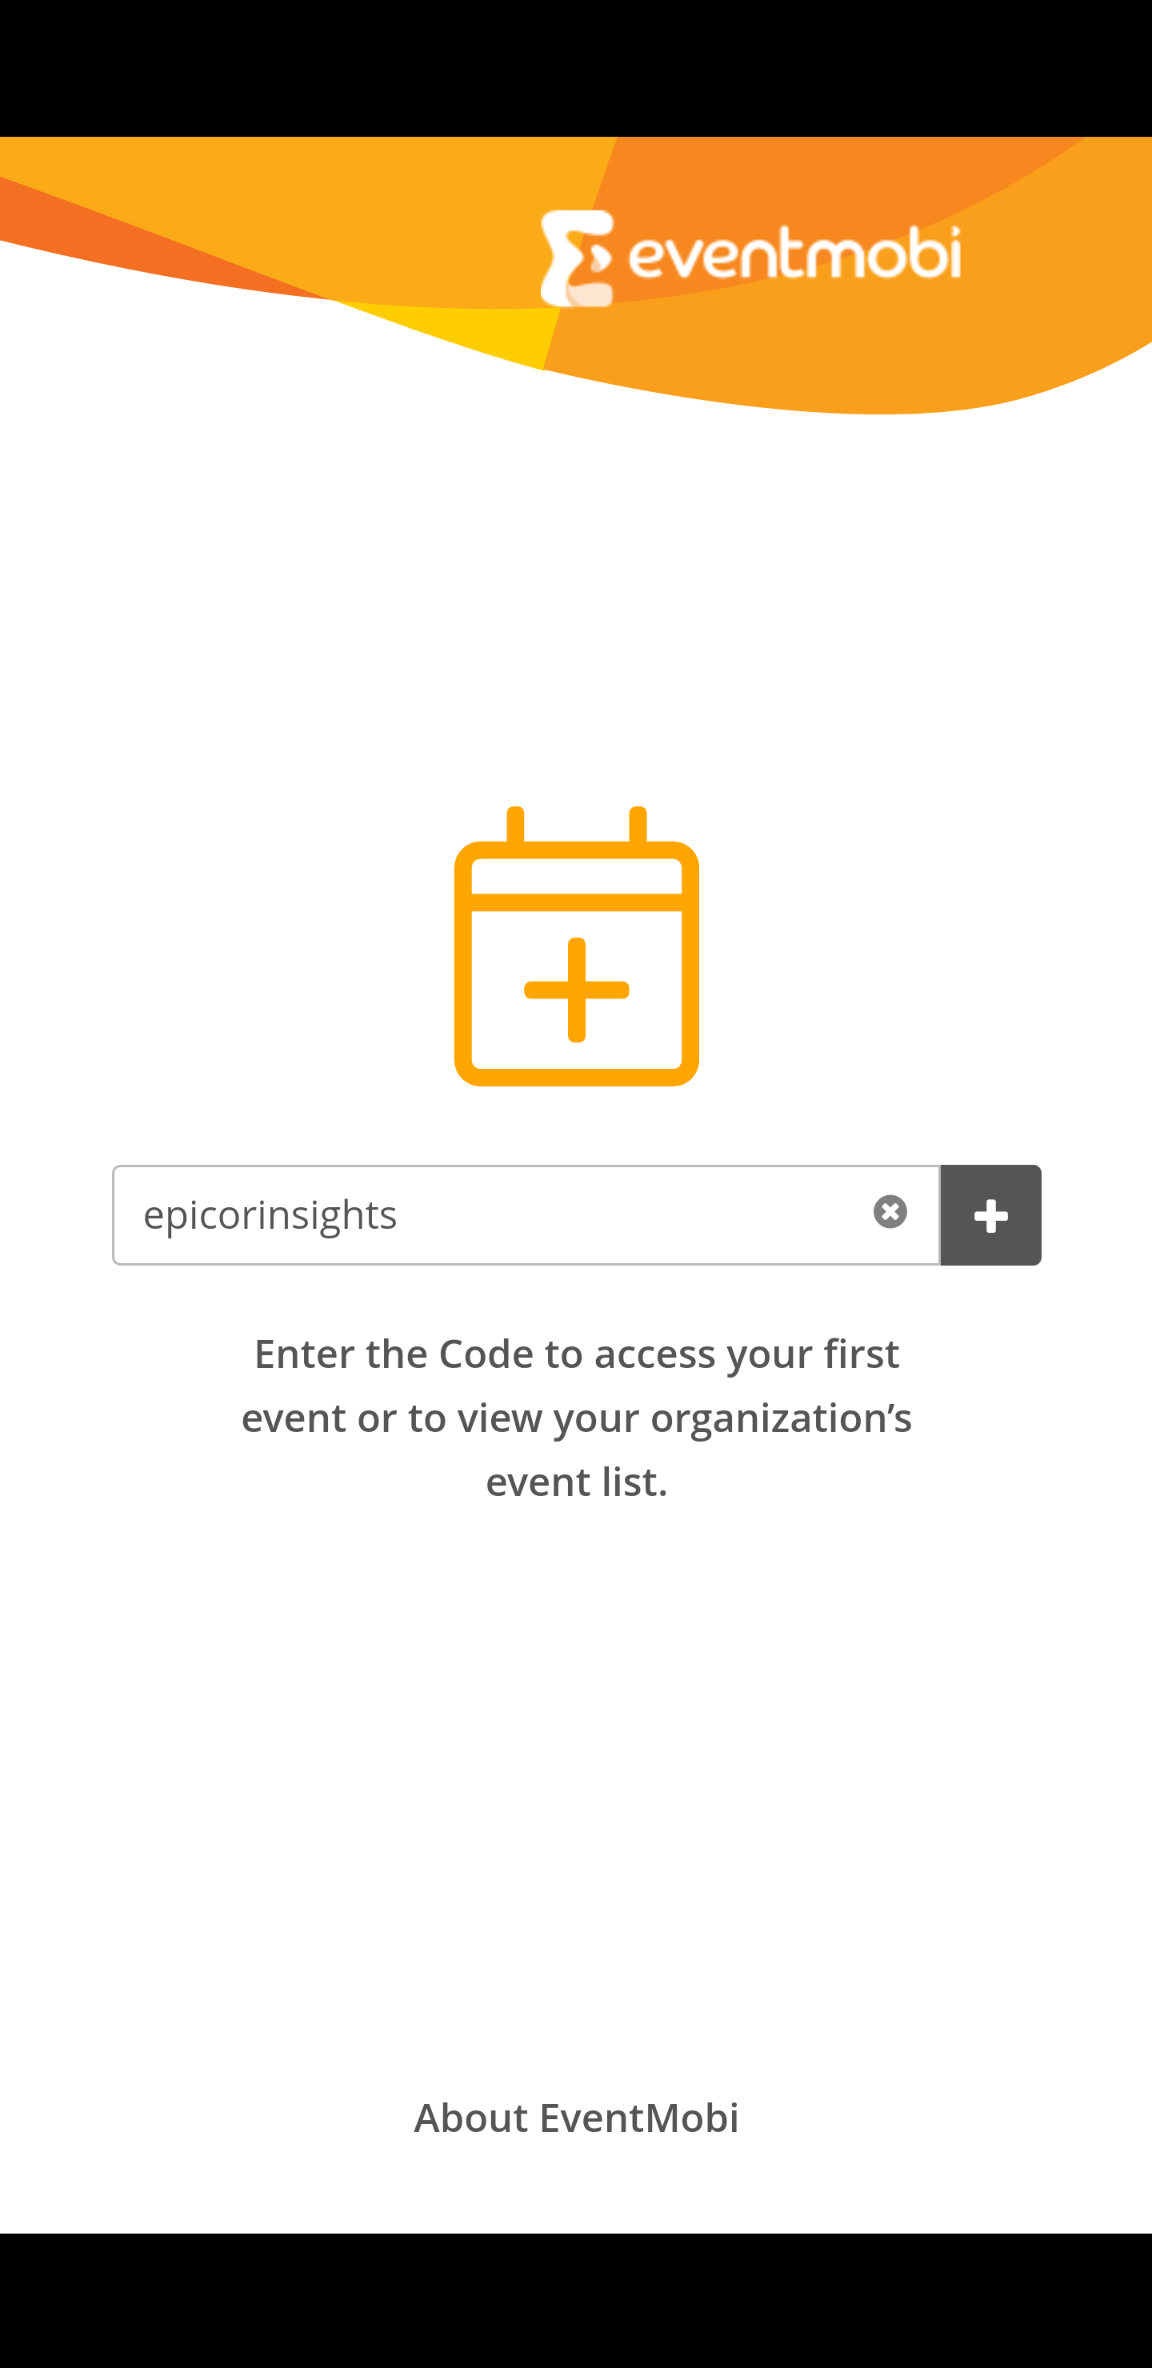Click the text 'epicorinsights' in code box
Screen dimensions: 1152x2368
[x=270, y=1216]
